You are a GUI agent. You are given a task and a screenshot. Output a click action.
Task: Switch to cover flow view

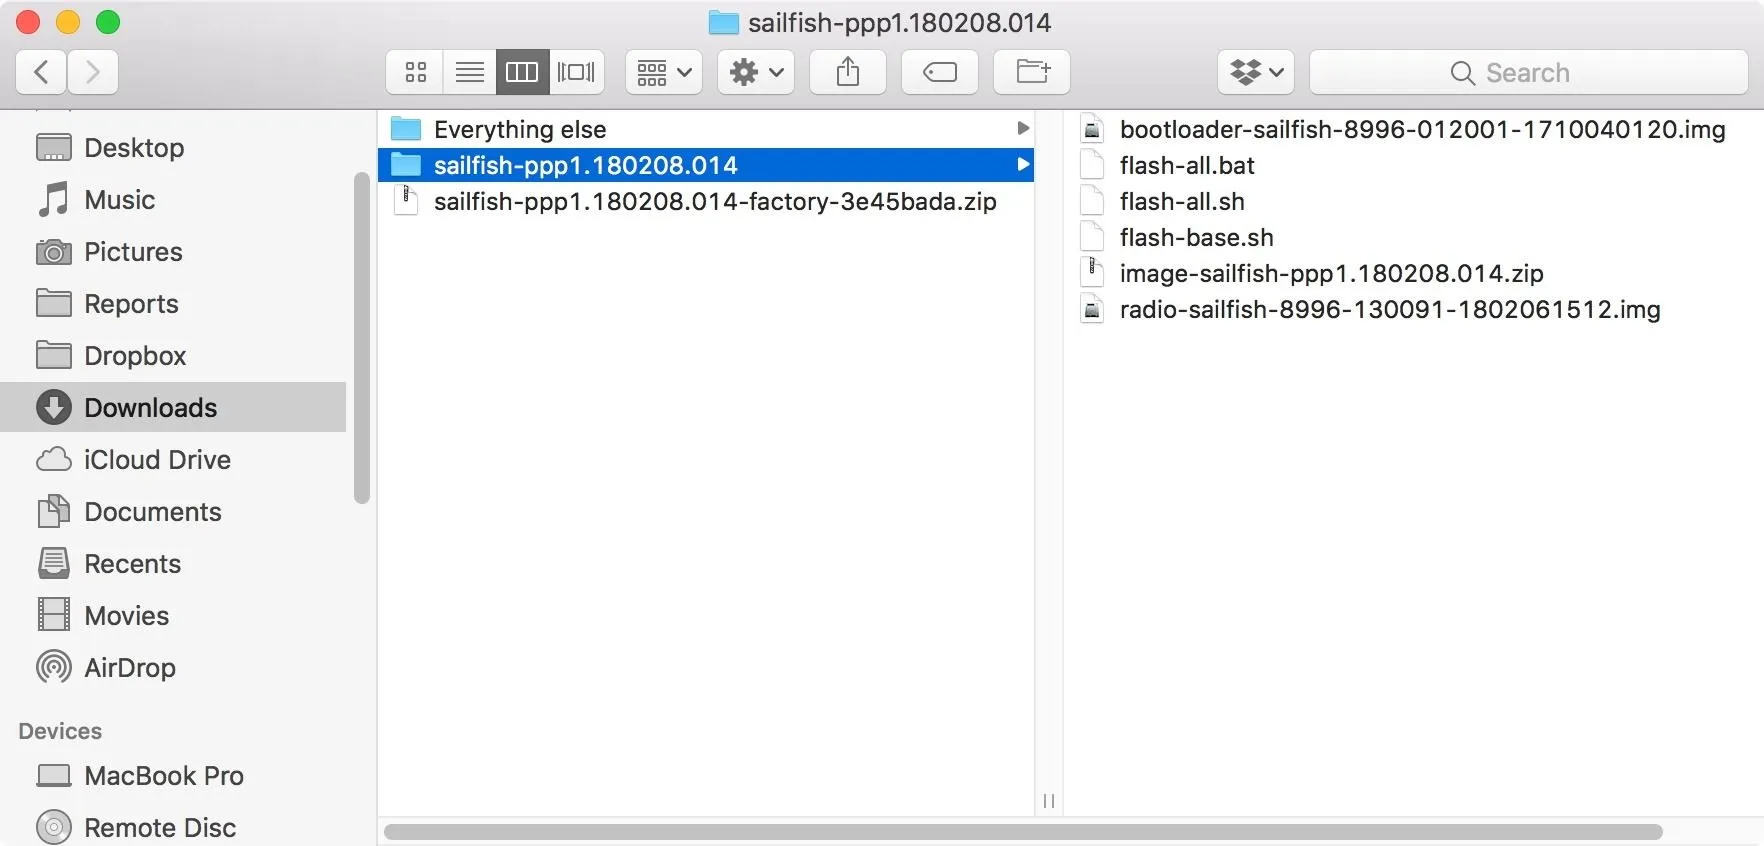tap(576, 72)
